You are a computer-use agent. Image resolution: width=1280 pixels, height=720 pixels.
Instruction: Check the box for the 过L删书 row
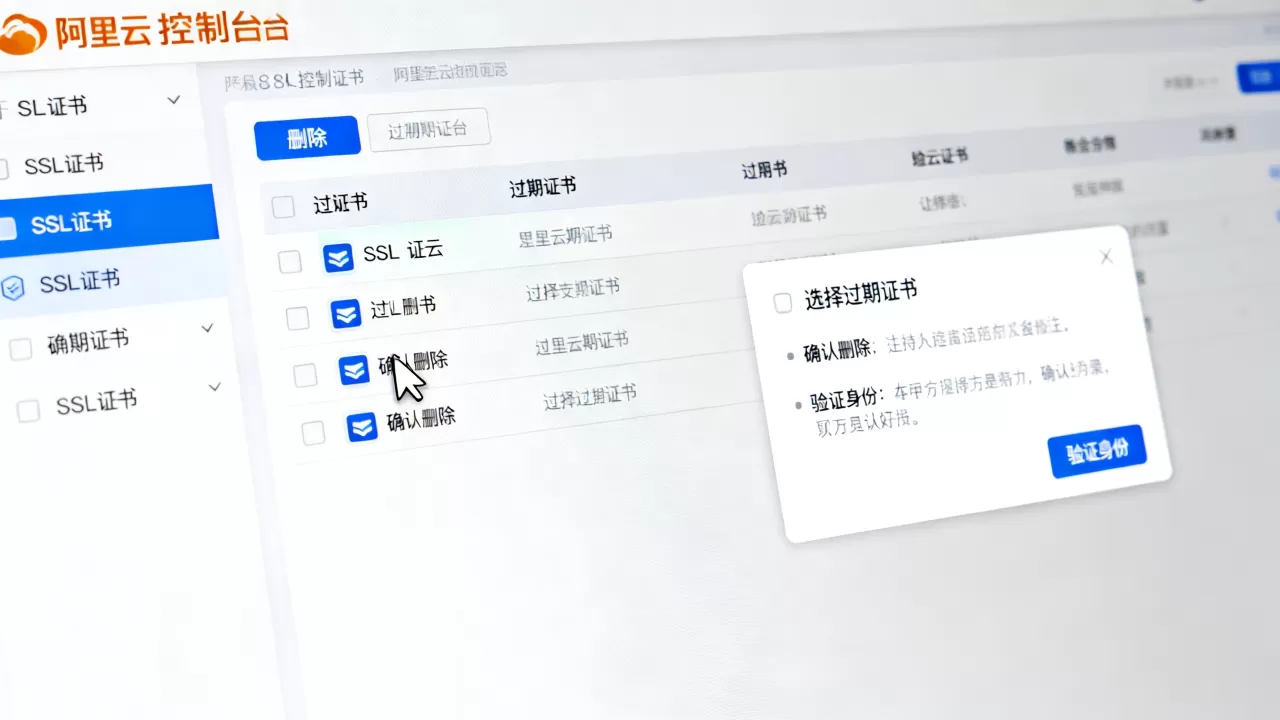pyautogui.click(x=298, y=319)
